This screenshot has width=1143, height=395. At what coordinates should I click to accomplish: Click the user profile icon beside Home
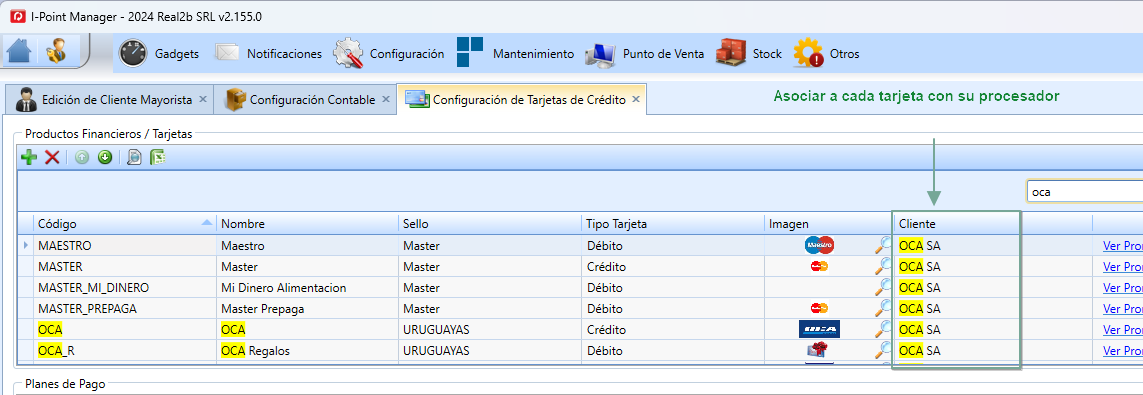tap(57, 52)
